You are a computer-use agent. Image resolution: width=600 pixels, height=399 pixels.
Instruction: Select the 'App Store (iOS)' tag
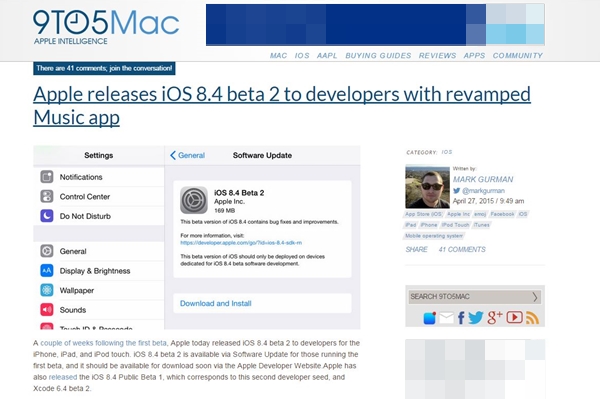[424, 214]
